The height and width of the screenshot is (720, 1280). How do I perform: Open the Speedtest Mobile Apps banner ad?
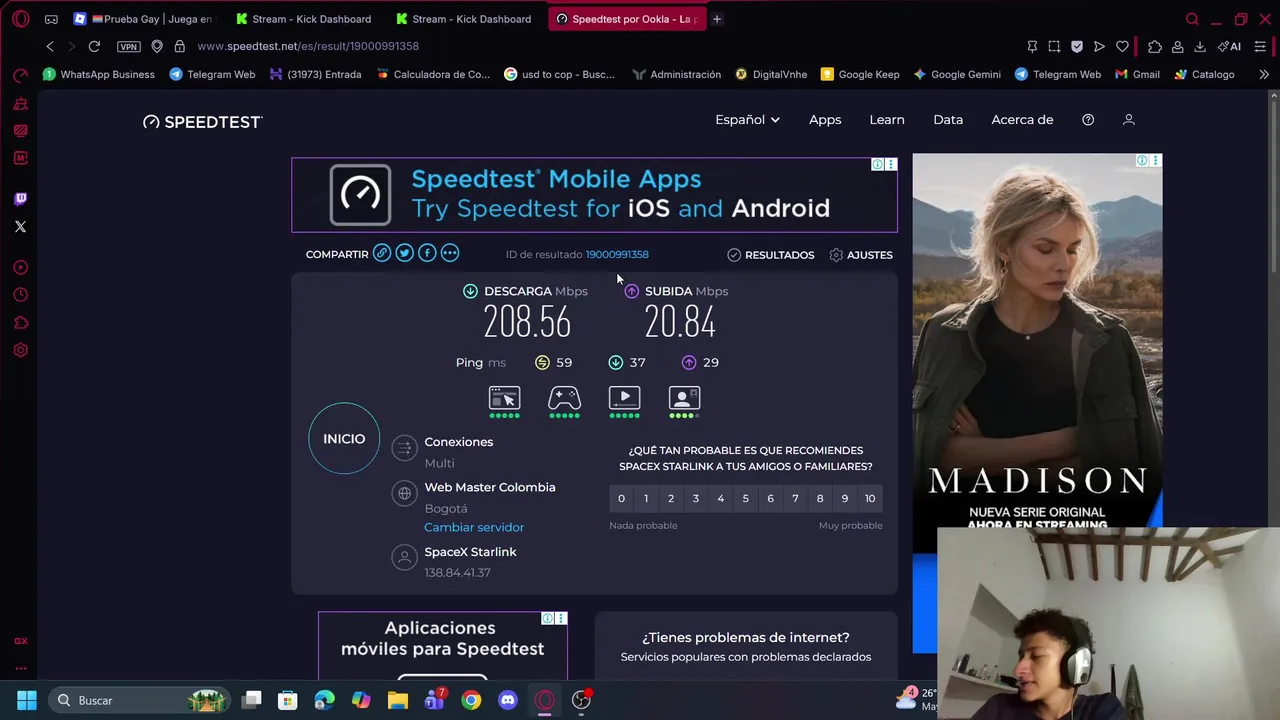pyautogui.click(x=594, y=195)
